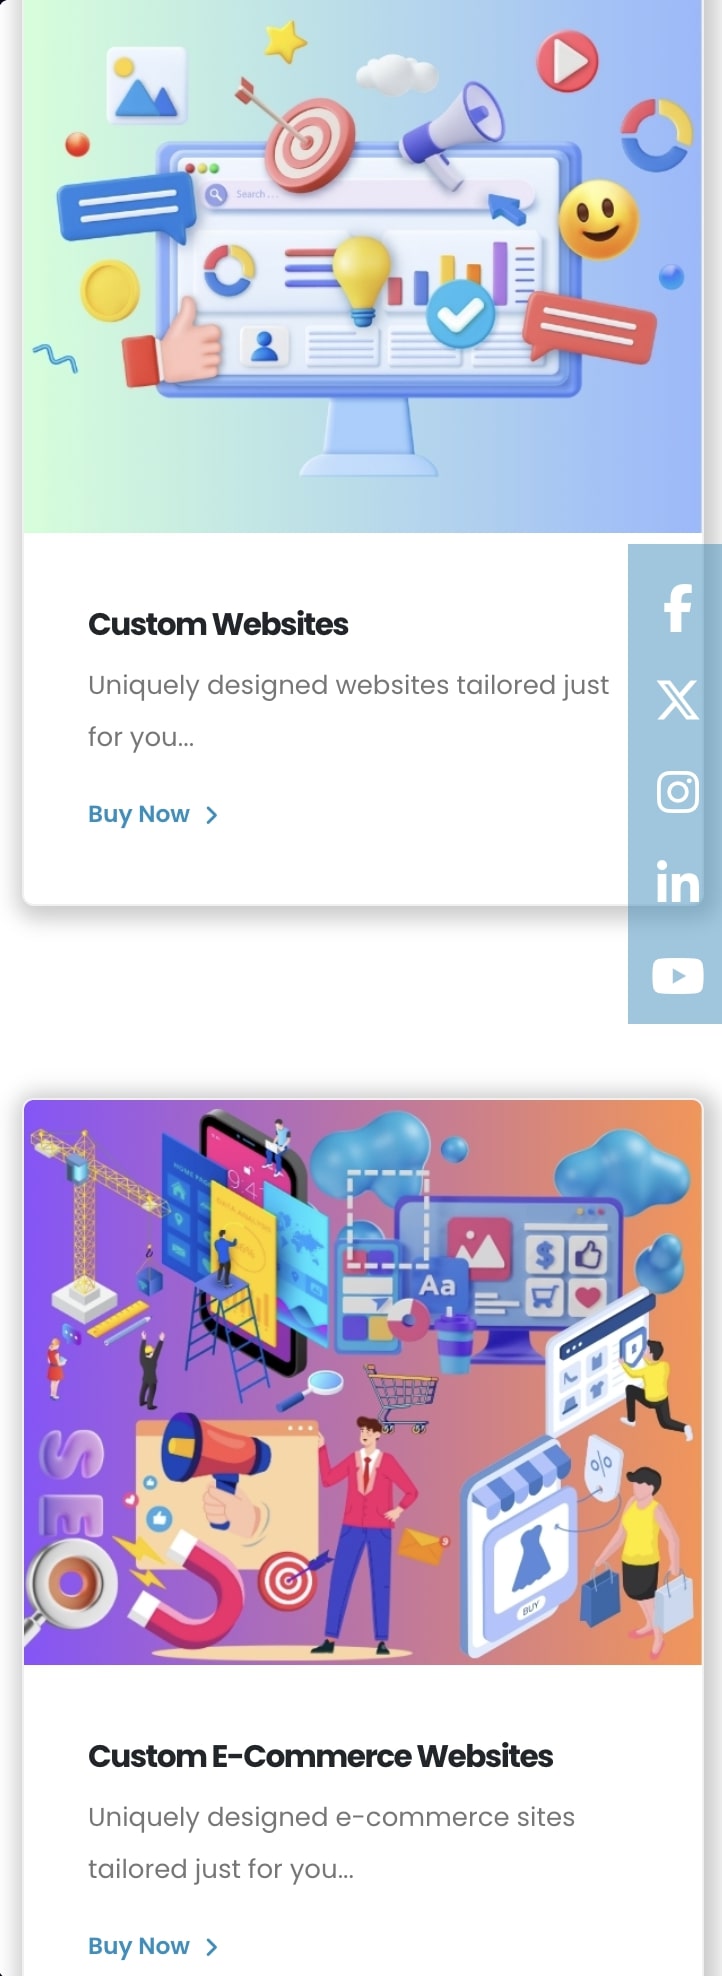The image size is (722, 1976).
Task: Click the yellow smiley emoji in the illustration
Action: coord(598,219)
